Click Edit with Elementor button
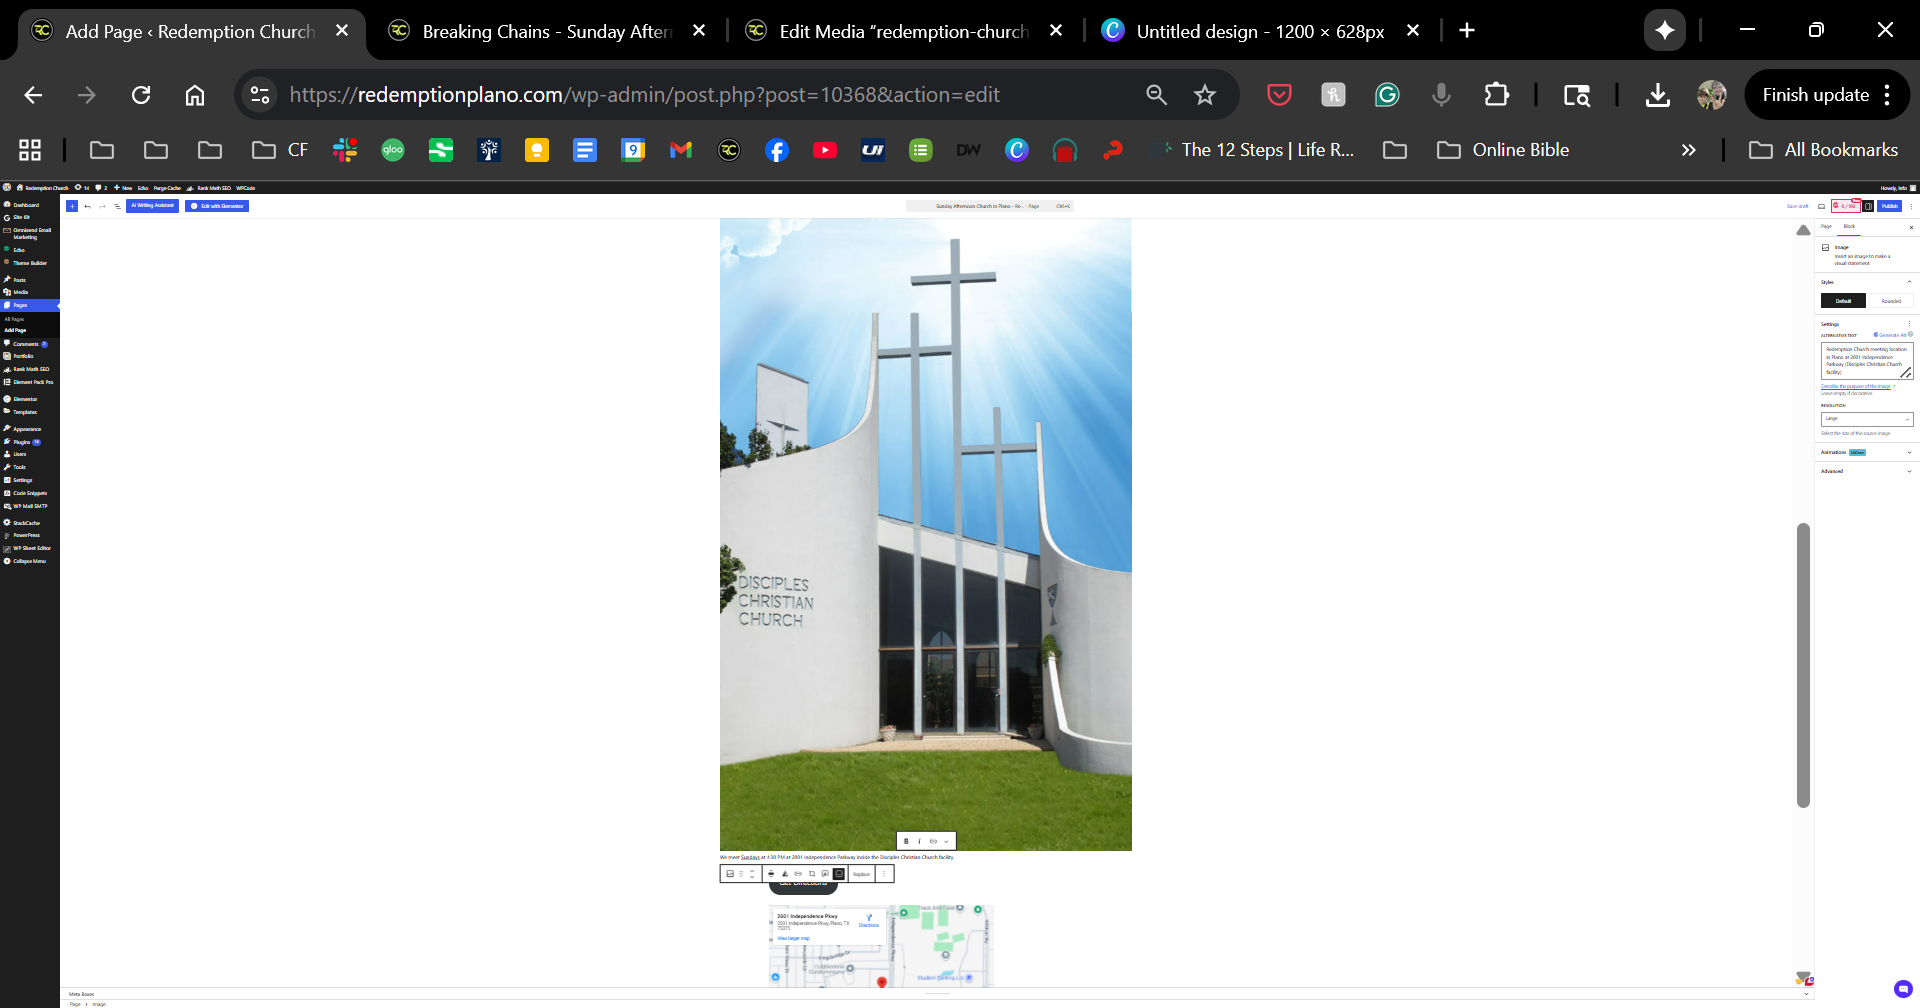The width and height of the screenshot is (1920, 1008). click(x=217, y=206)
